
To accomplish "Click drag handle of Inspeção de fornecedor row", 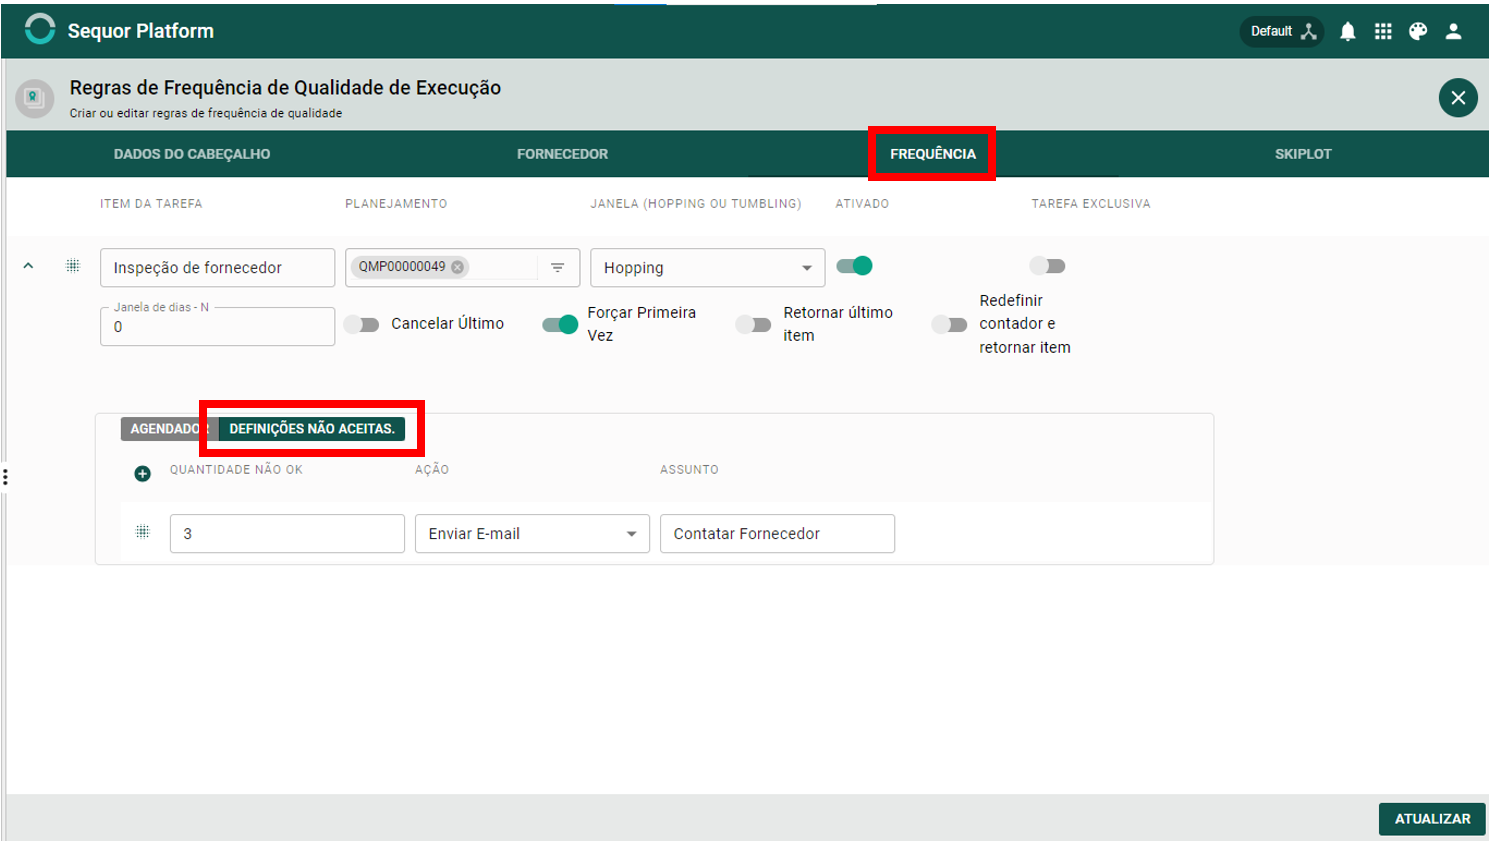I will point(73,266).
